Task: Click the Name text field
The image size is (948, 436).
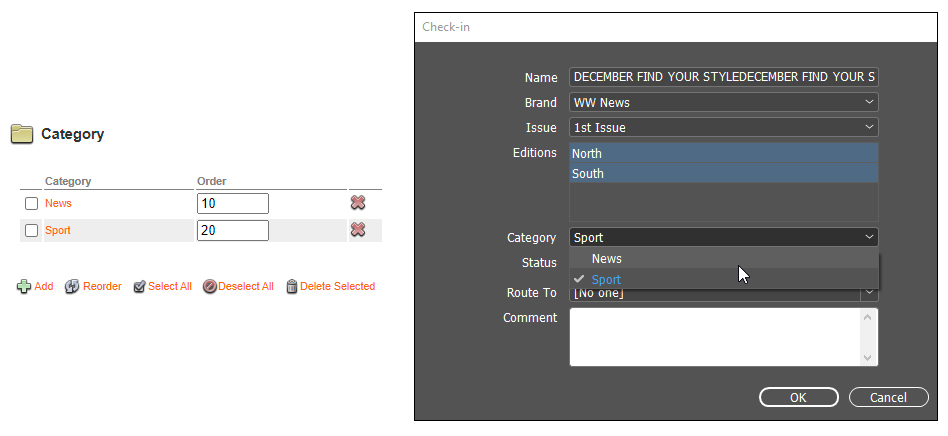Action: click(724, 77)
